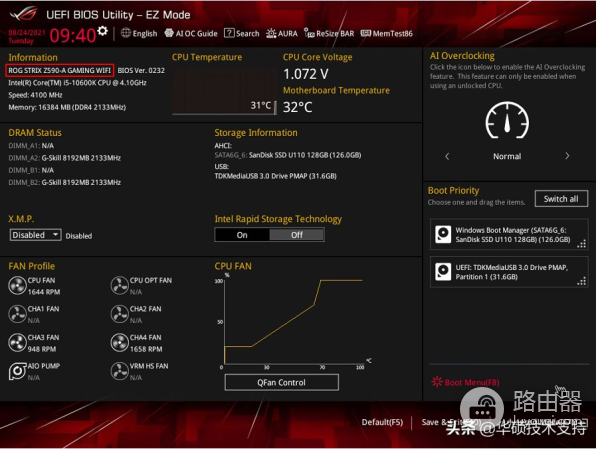The image size is (600, 449).
Task: Go to previous AI Overclocking mode
Action: (447, 156)
